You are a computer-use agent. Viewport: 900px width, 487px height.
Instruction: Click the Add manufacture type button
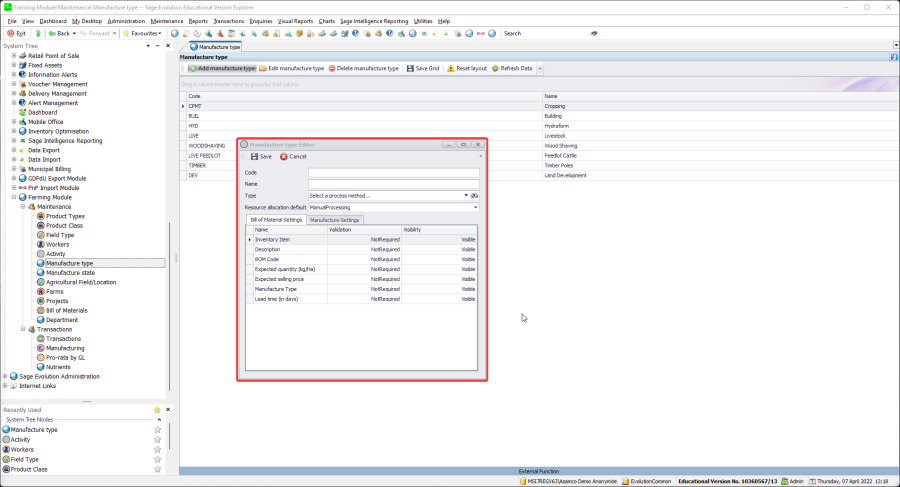click(220, 68)
